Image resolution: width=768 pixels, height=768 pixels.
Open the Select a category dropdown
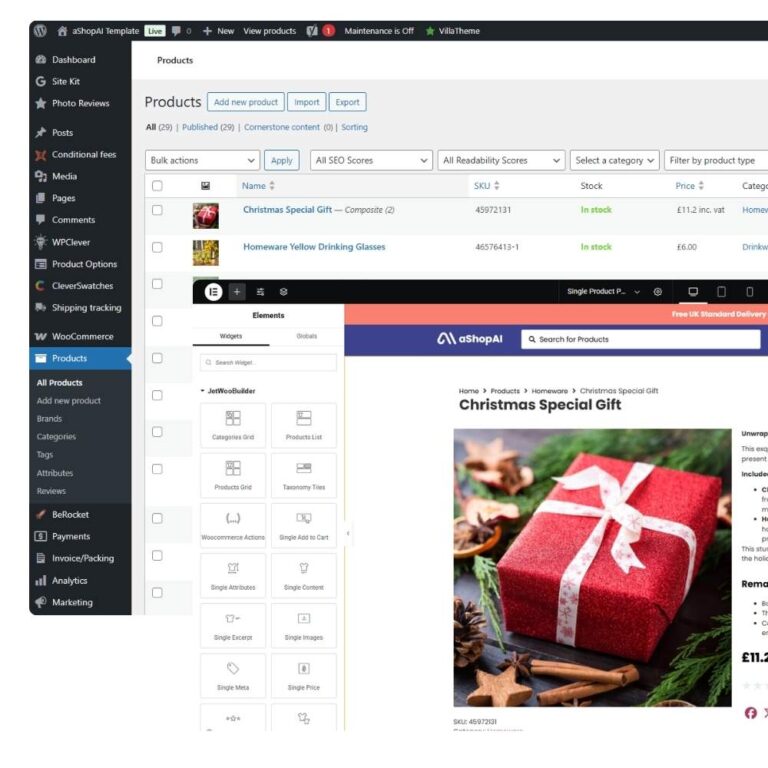(x=615, y=161)
